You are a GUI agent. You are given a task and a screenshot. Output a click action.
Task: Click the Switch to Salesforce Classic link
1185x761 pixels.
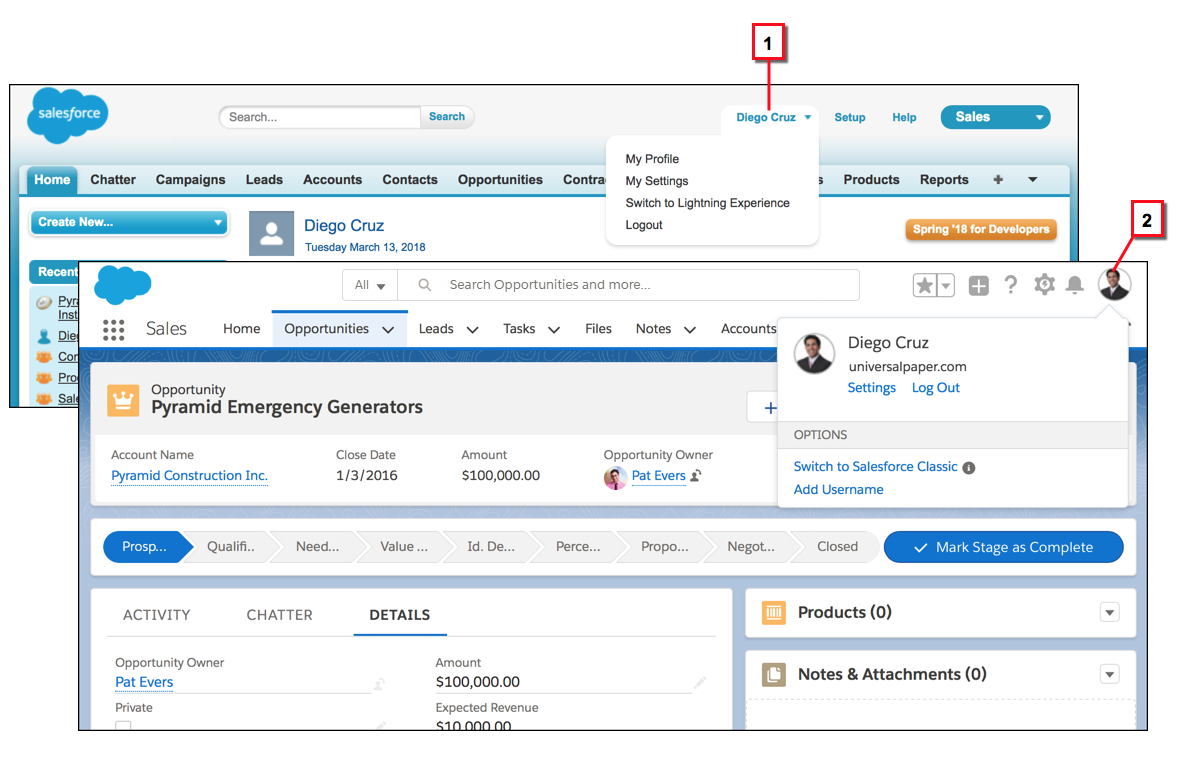tap(875, 466)
